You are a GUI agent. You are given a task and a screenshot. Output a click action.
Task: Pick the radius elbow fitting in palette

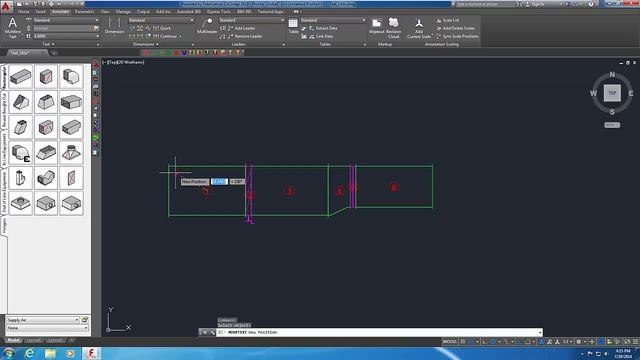71,77
